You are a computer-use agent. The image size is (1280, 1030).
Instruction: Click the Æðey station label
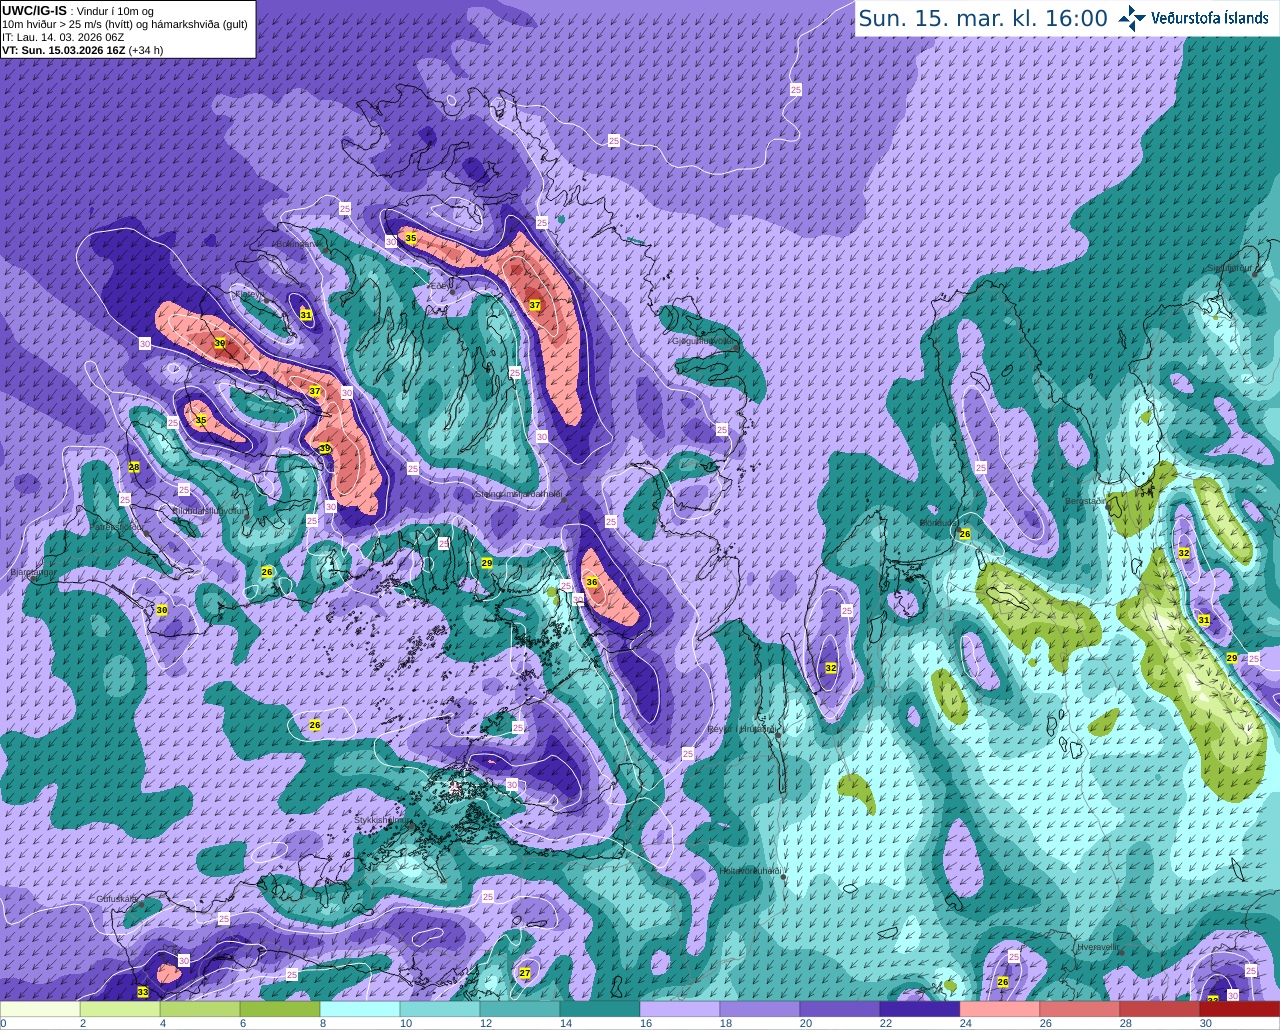point(440,285)
